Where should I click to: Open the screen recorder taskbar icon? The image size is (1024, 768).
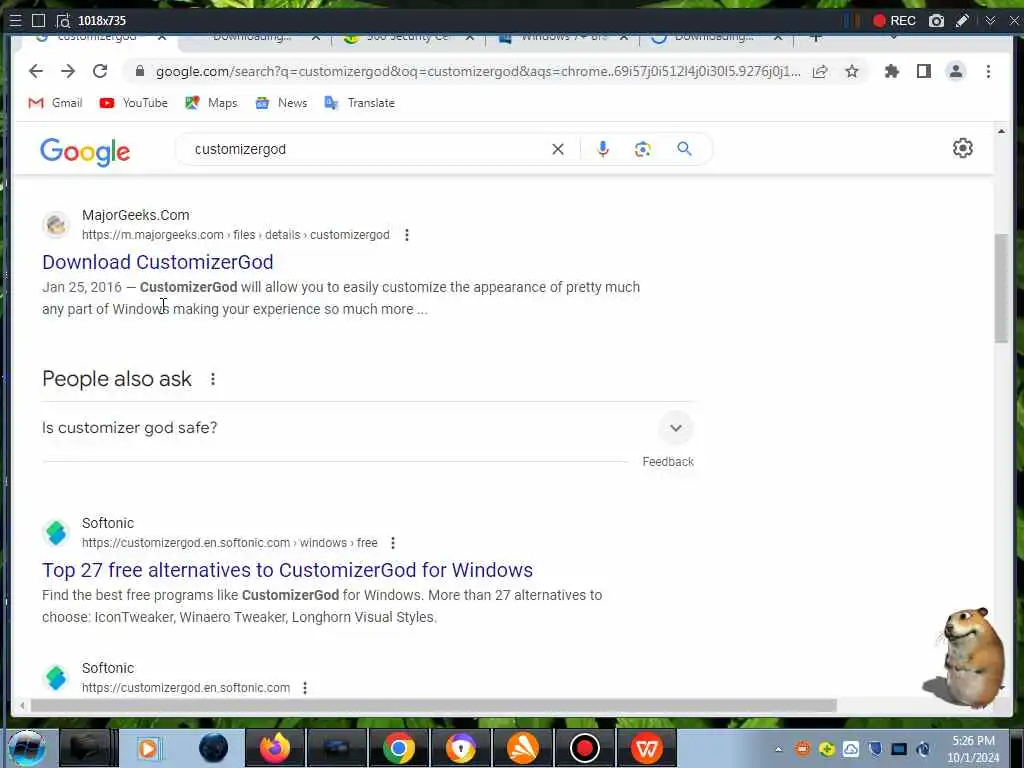click(584, 748)
